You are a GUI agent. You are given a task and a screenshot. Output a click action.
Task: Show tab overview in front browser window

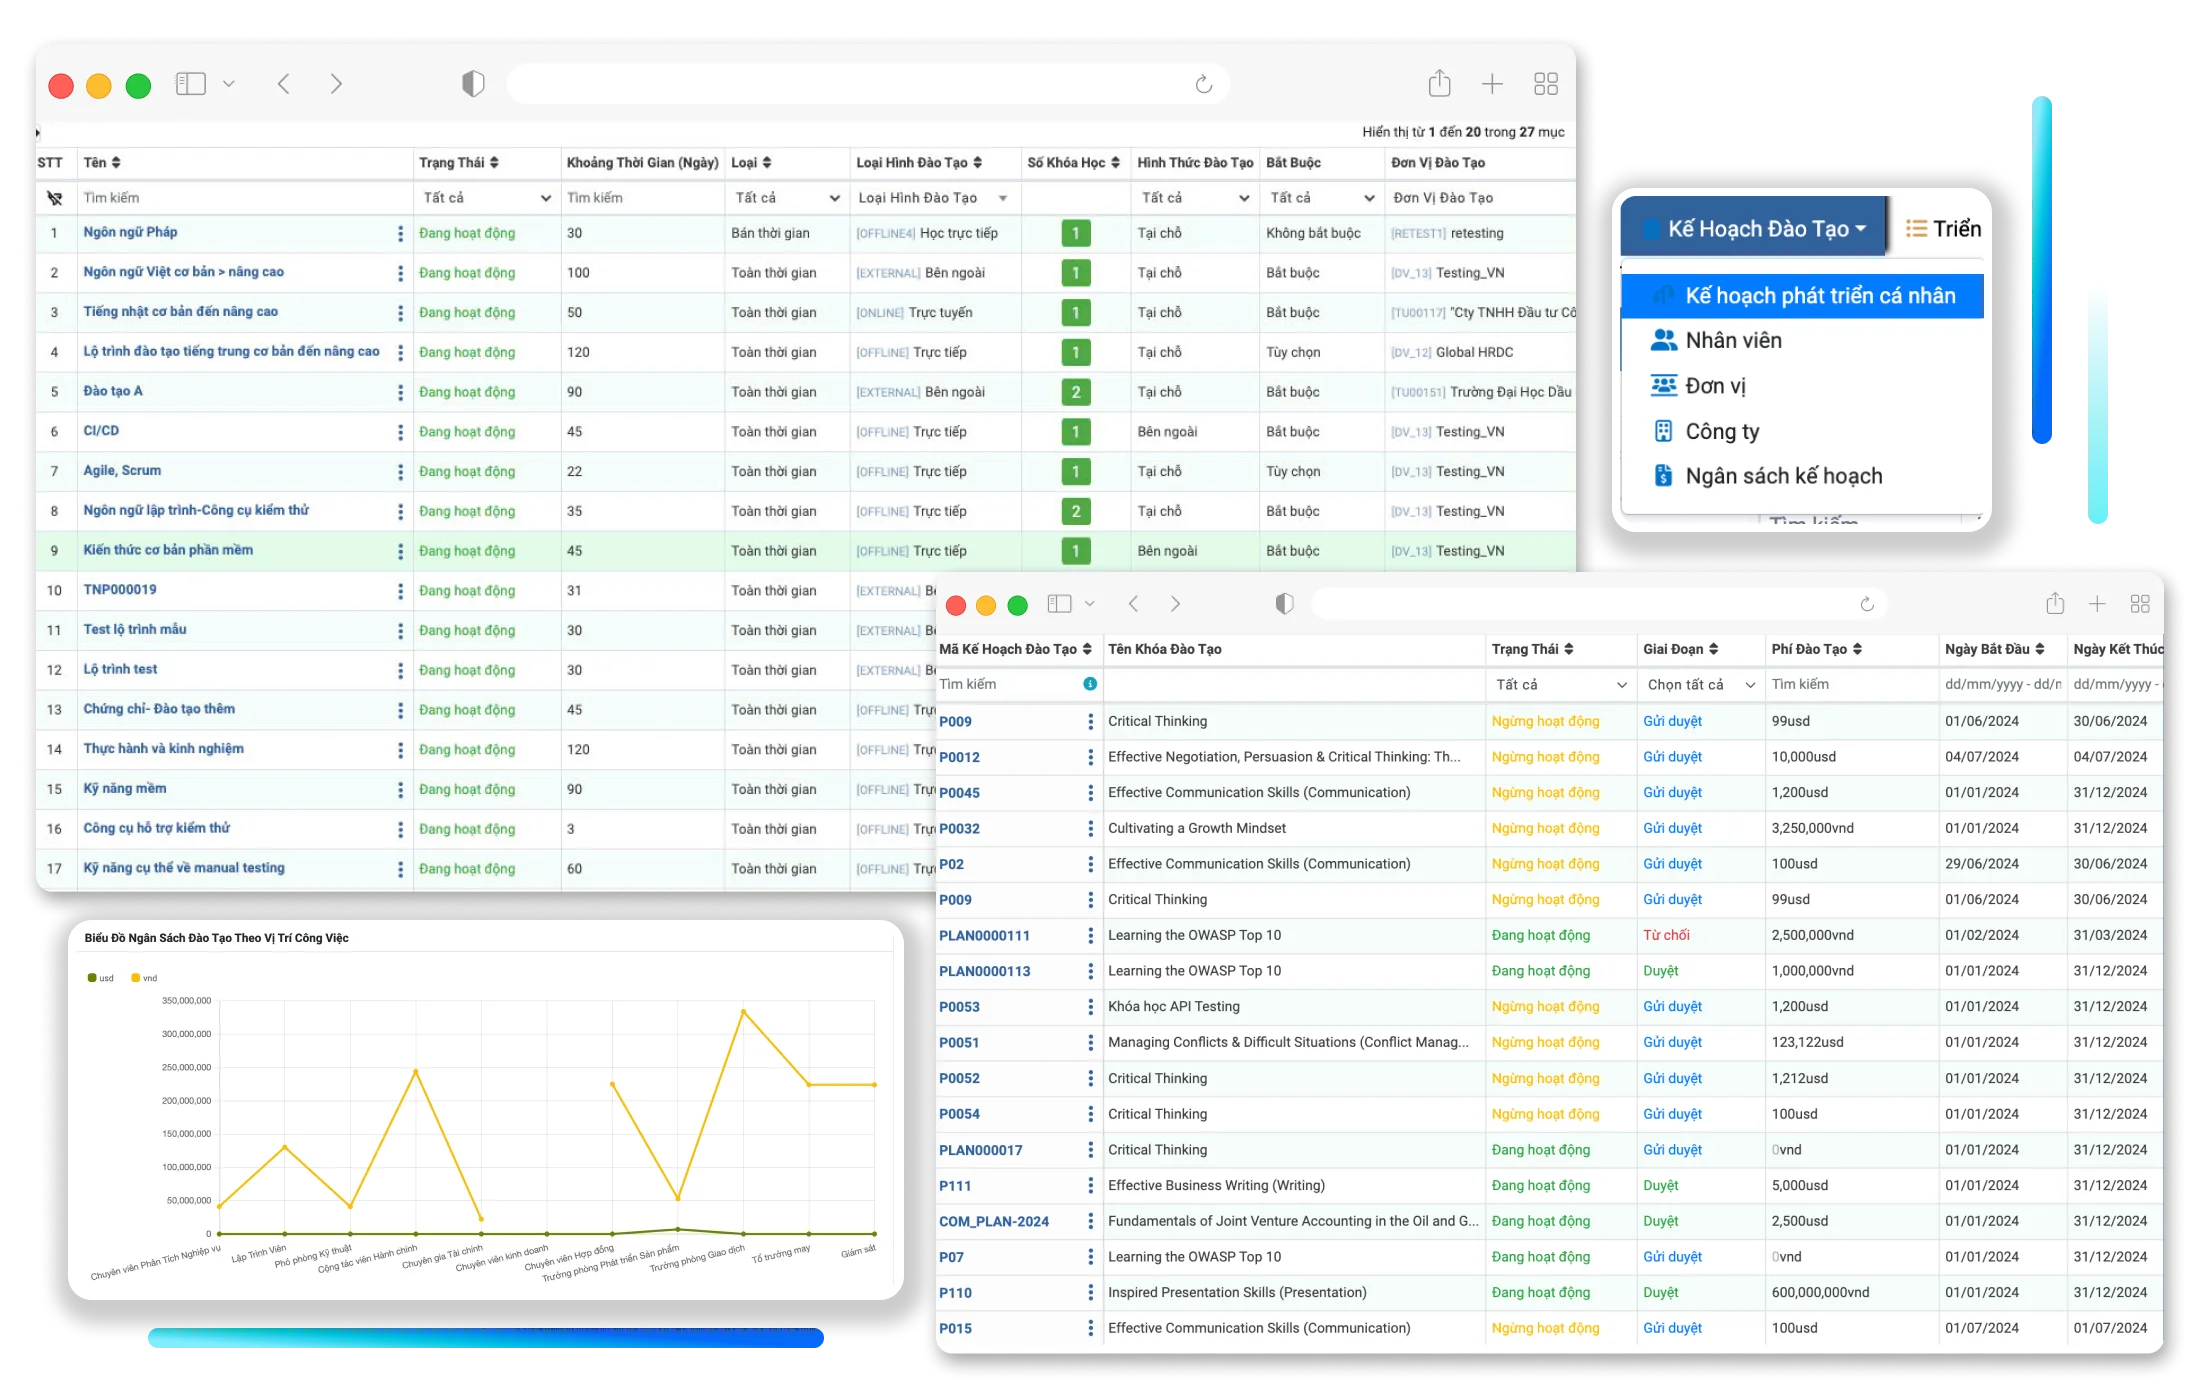pyautogui.click(x=2140, y=604)
